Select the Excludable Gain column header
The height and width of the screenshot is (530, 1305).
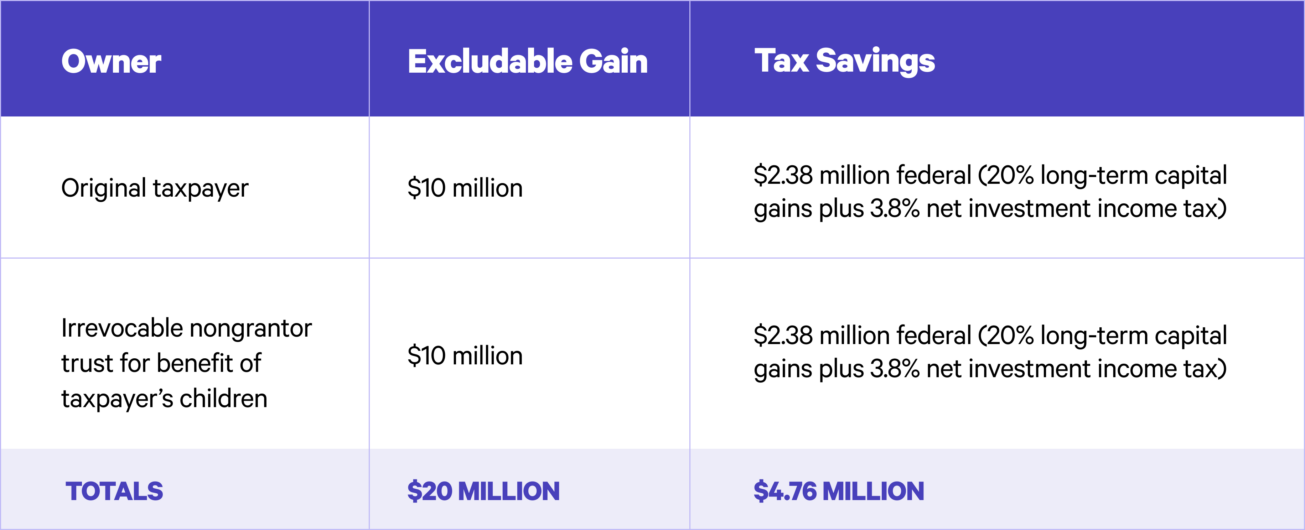(x=527, y=62)
